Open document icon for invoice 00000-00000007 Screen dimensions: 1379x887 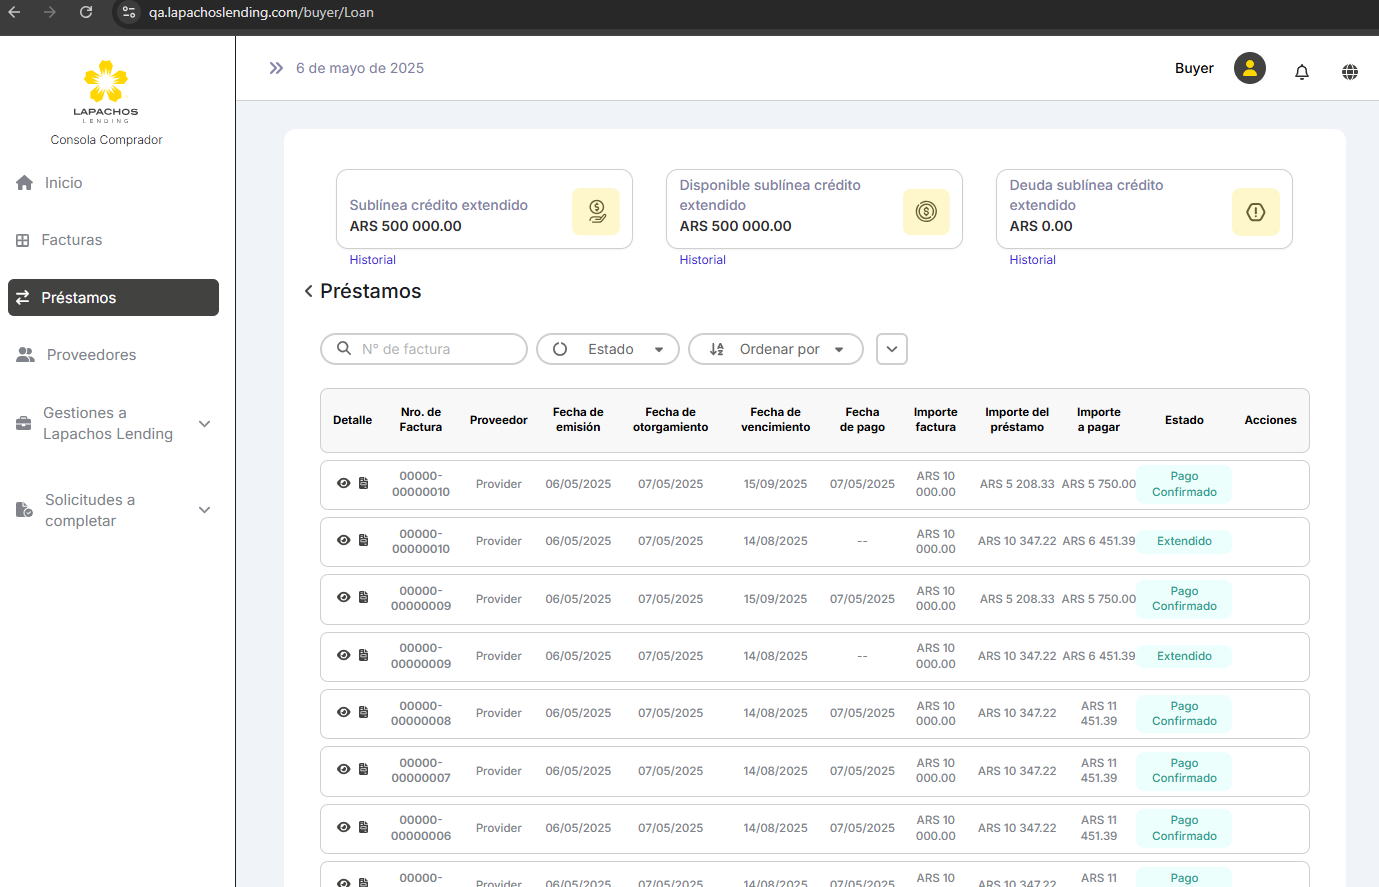pos(364,770)
